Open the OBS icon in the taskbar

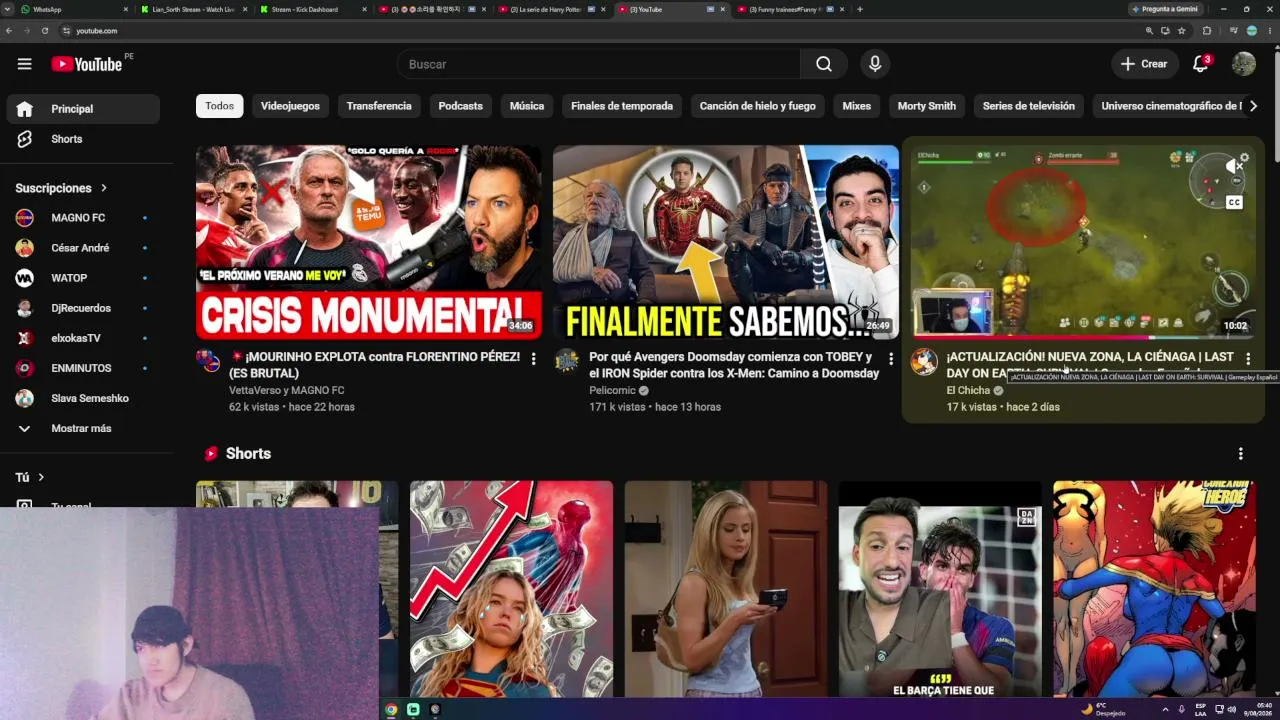[435, 710]
